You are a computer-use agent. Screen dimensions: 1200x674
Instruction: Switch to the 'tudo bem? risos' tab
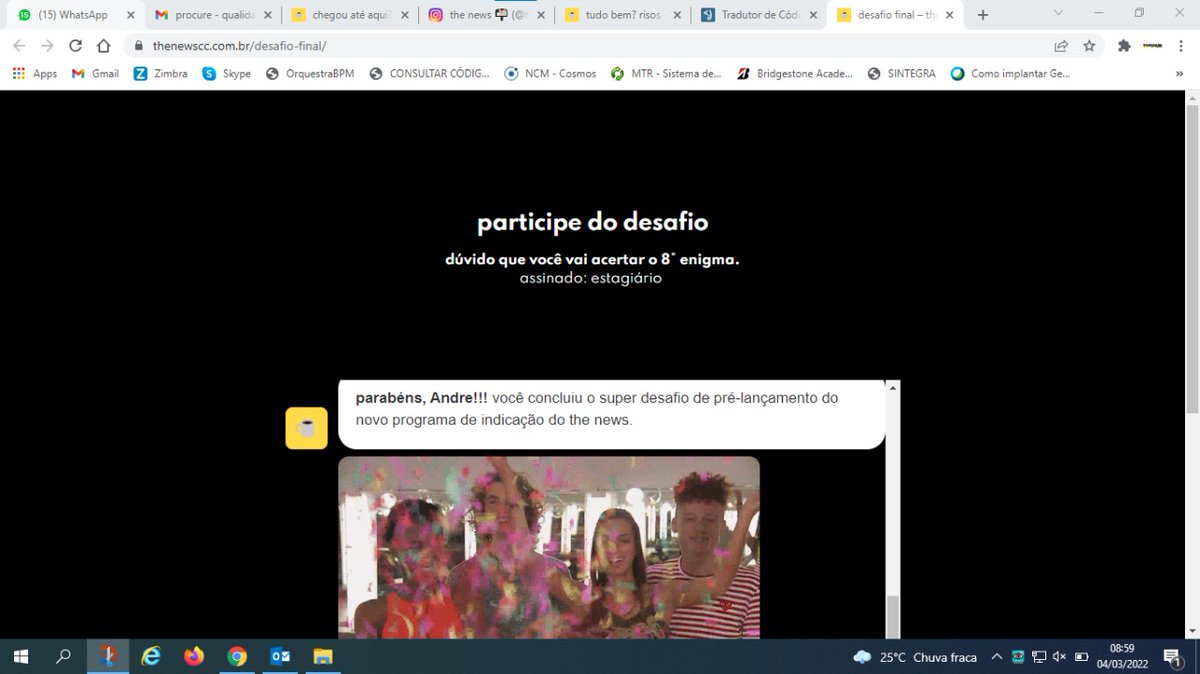[622, 15]
